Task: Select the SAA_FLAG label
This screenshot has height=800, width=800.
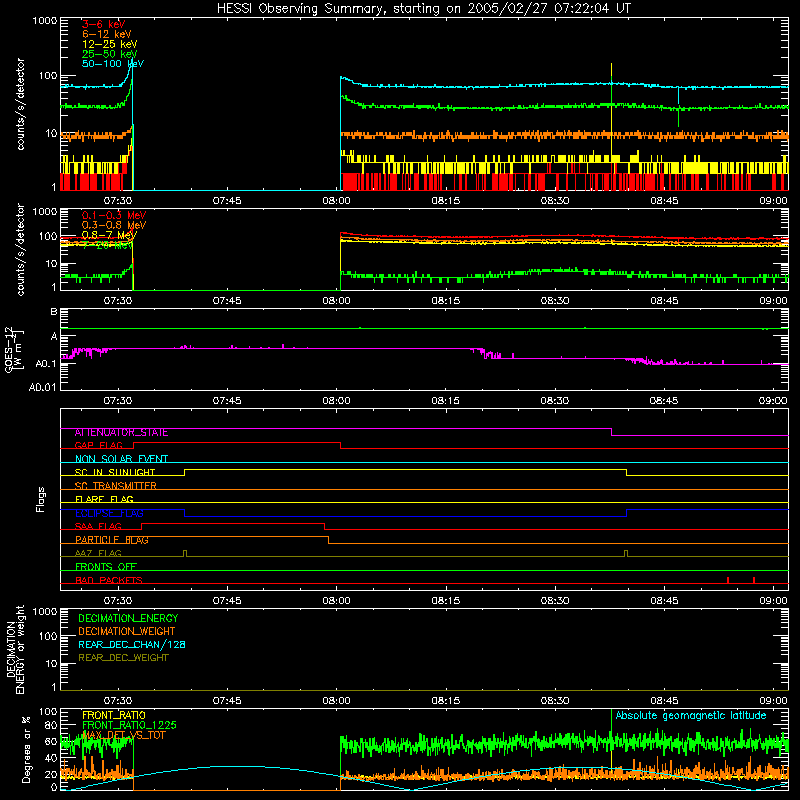Action: tap(98, 526)
